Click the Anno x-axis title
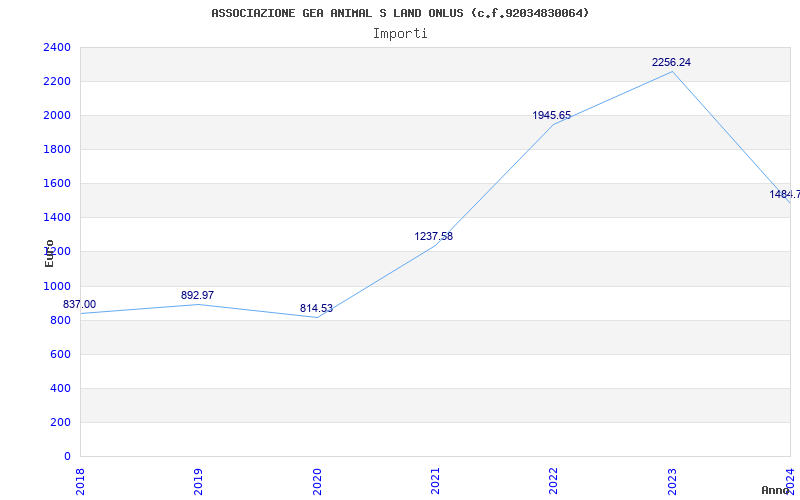 [775, 490]
